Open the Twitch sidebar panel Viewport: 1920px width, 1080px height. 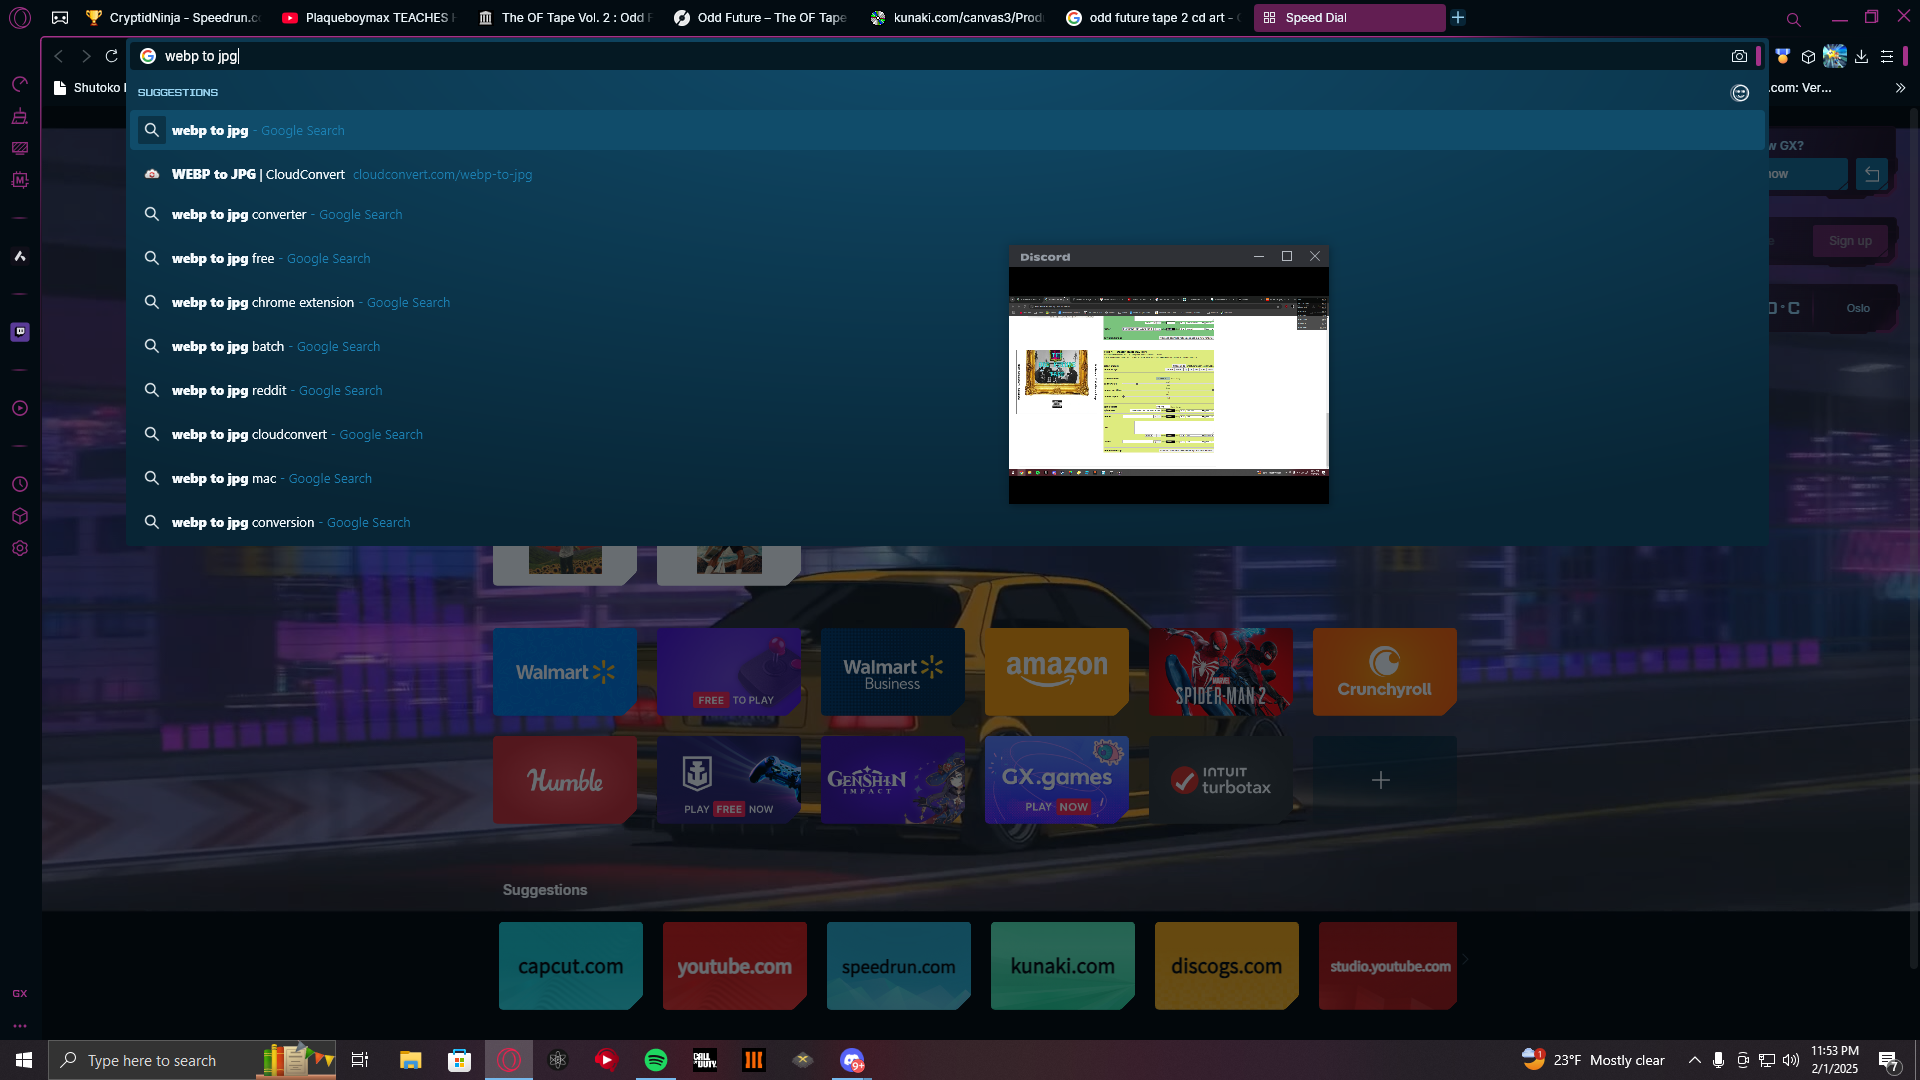[x=20, y=332]
